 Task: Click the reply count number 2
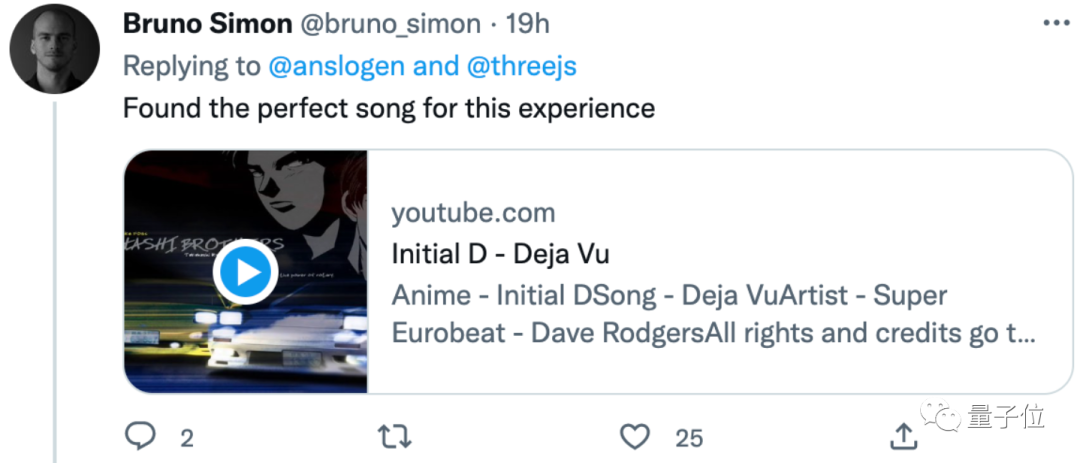tap(186, 437)
